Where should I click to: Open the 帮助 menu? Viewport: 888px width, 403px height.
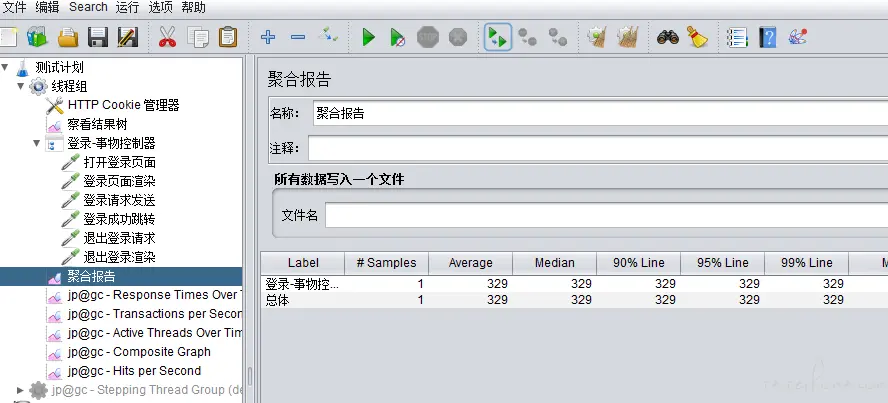(194, 7)
